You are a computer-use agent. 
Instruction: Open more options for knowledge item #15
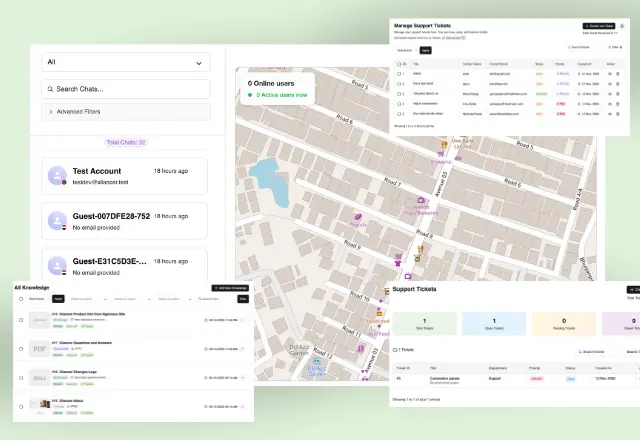(242, 407)
